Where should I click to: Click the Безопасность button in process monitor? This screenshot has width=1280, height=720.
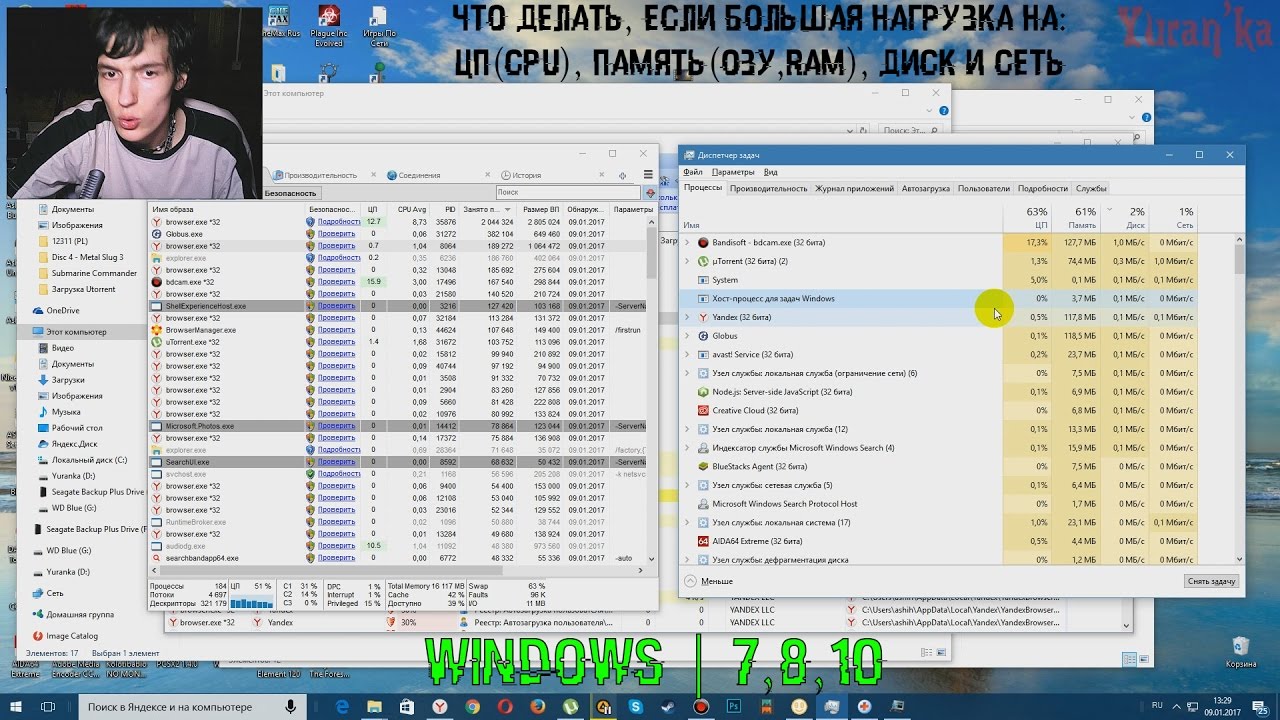[290, 193]
